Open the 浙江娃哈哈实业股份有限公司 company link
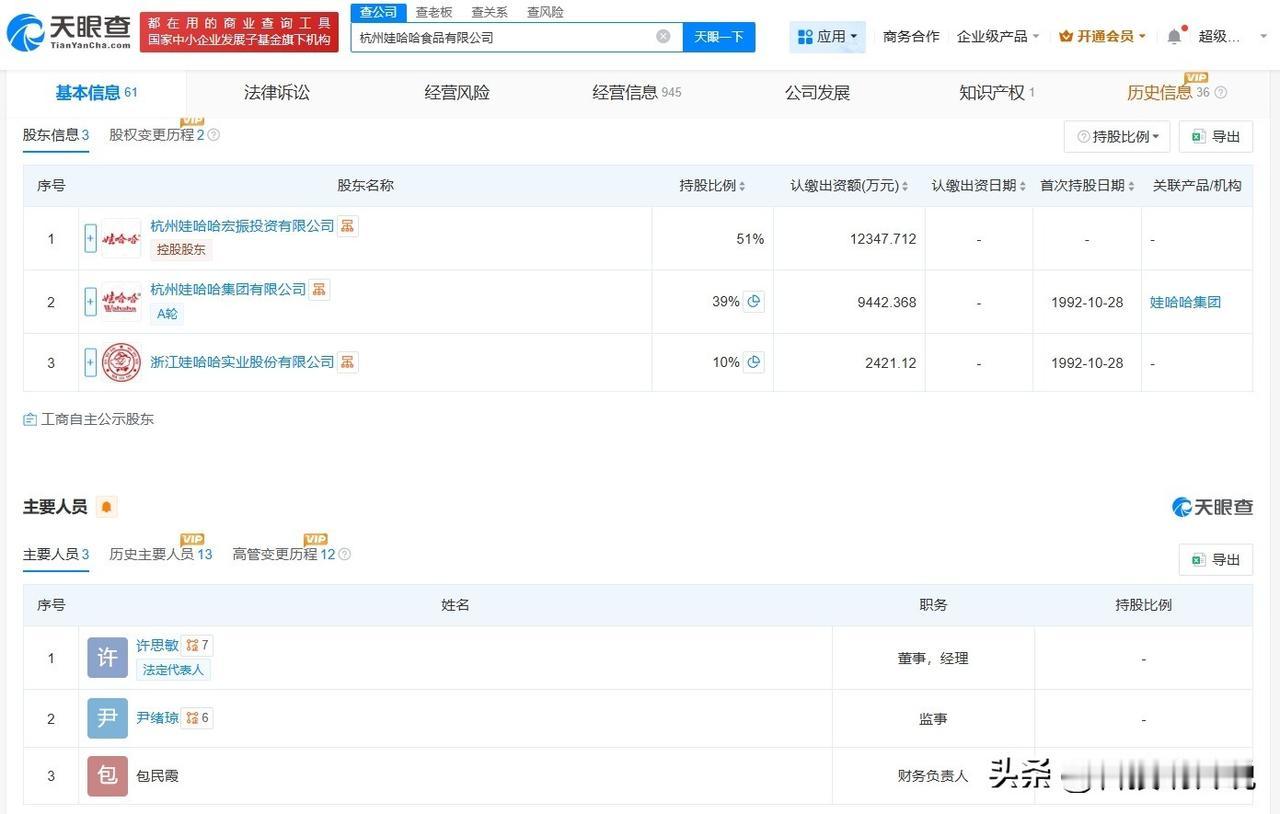Screen dimensions: 1280x814 [242, 362]
